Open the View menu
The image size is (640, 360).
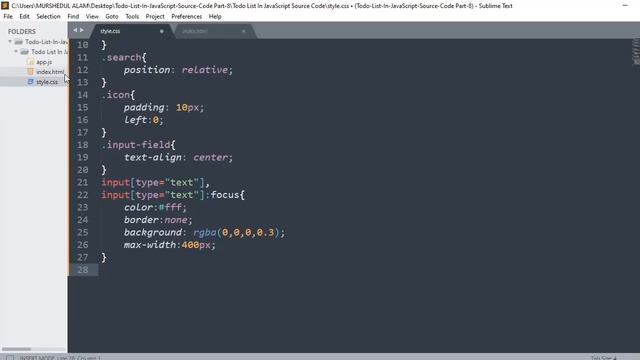pyautogui.click(x=92, y=17)
